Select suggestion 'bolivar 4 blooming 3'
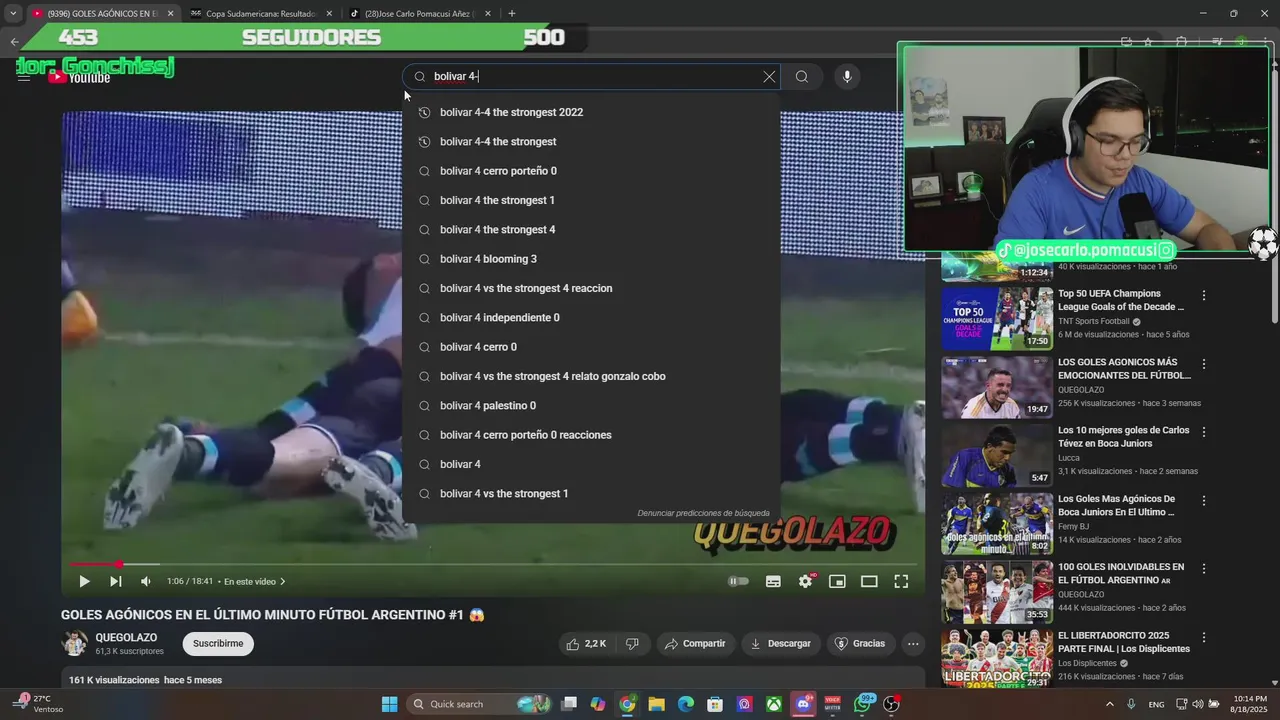The height and width of the screenshot is (720, 1280). pos(591,259)
